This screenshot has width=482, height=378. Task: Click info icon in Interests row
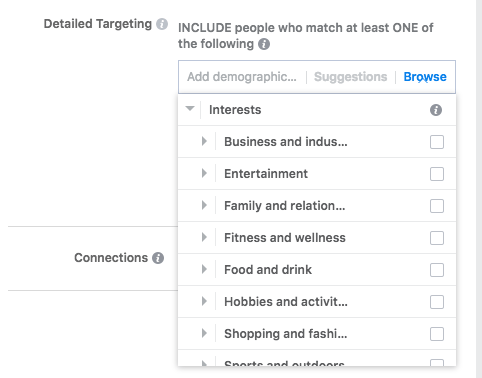[436, 110]
